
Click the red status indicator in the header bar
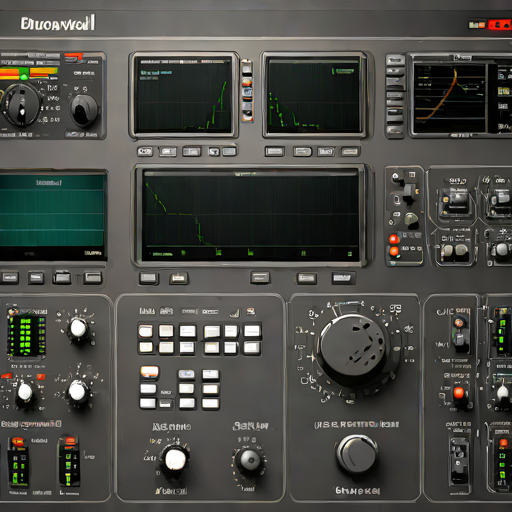point(499,25)
